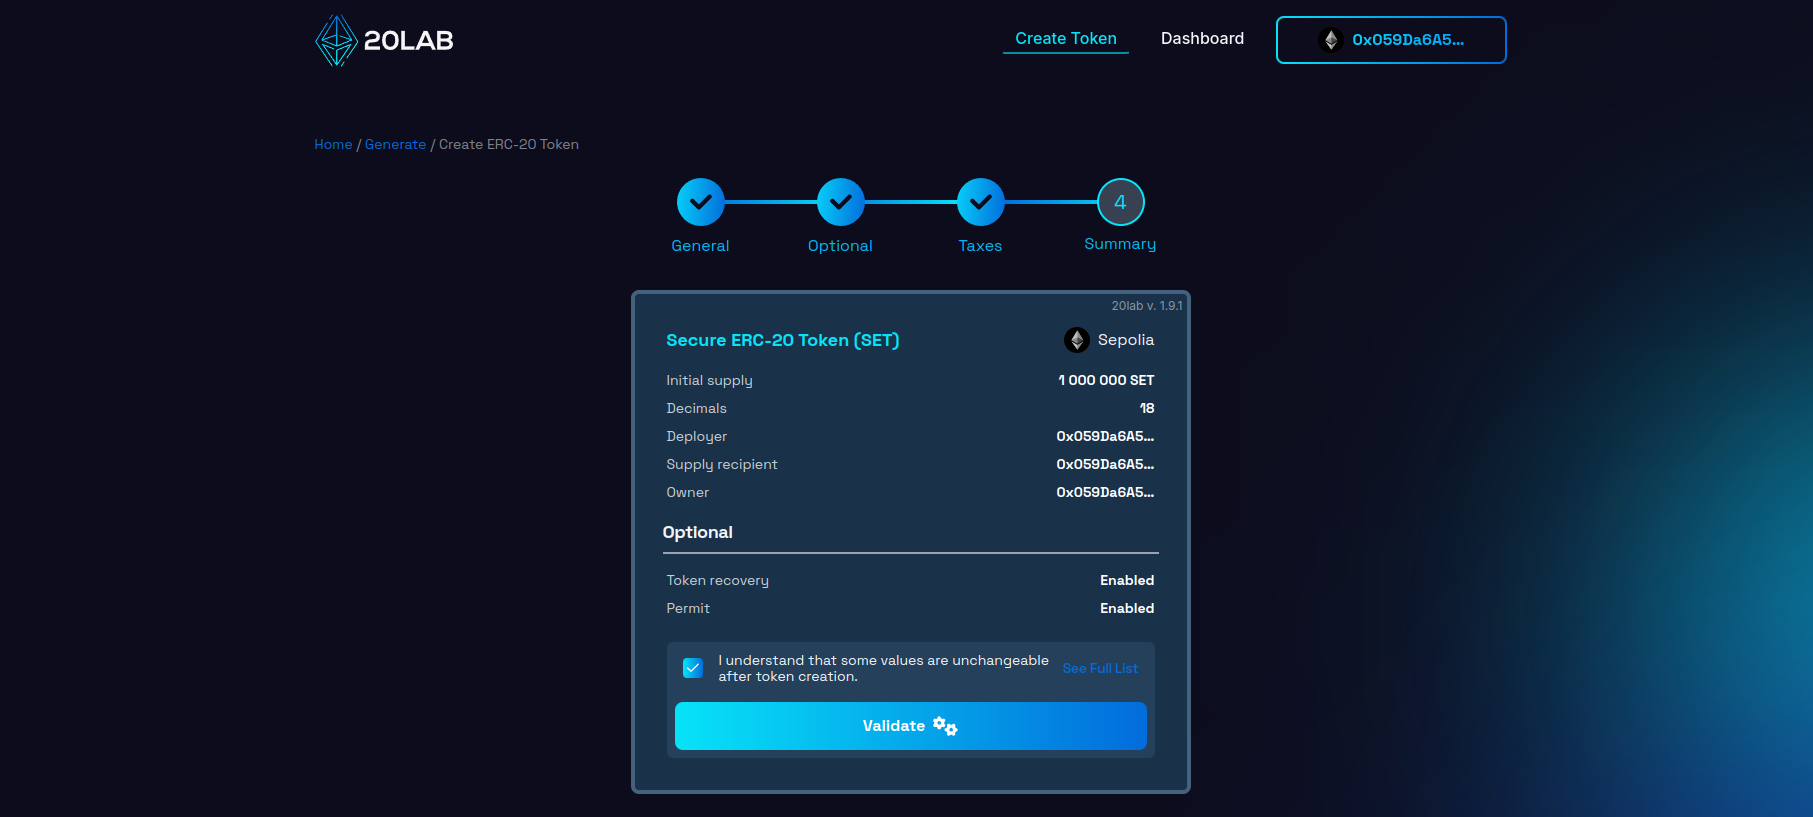The height and width of the screenshot is (817, 1813).
Task: Click the Owner address value
Action: tap(1105, 492)
